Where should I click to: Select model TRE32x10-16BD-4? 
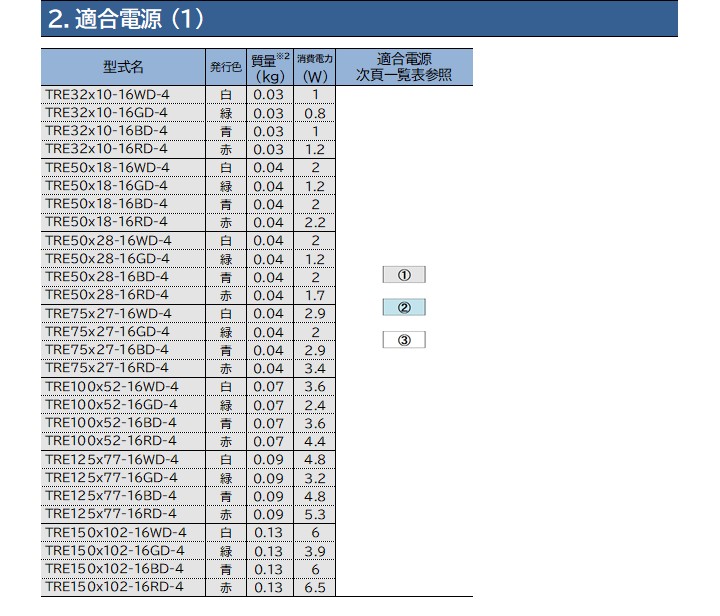107,131
